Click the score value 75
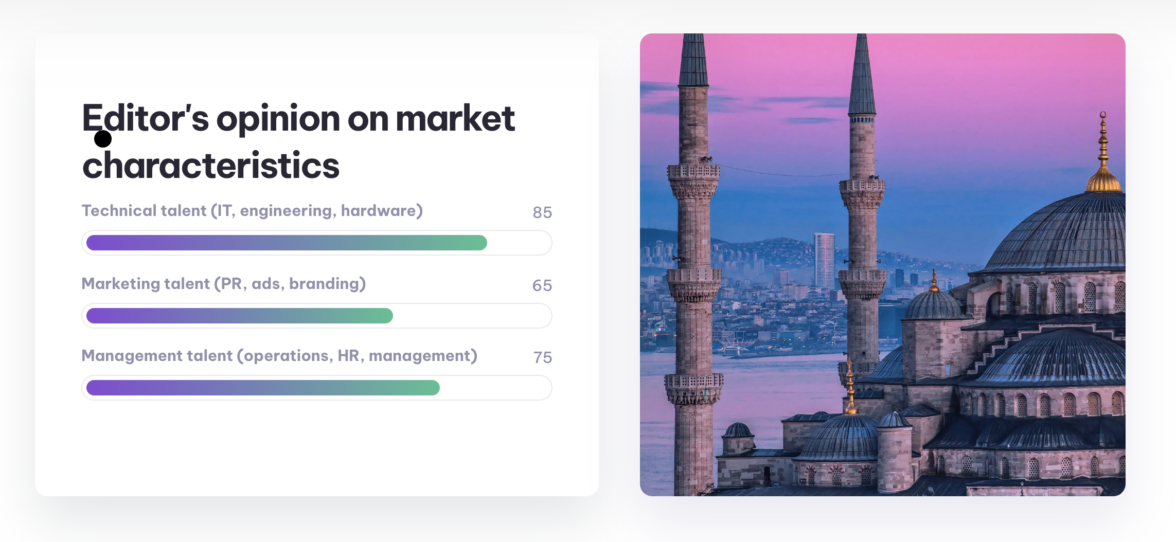Viewport: 1176px width, 542px height. (542, 358)
